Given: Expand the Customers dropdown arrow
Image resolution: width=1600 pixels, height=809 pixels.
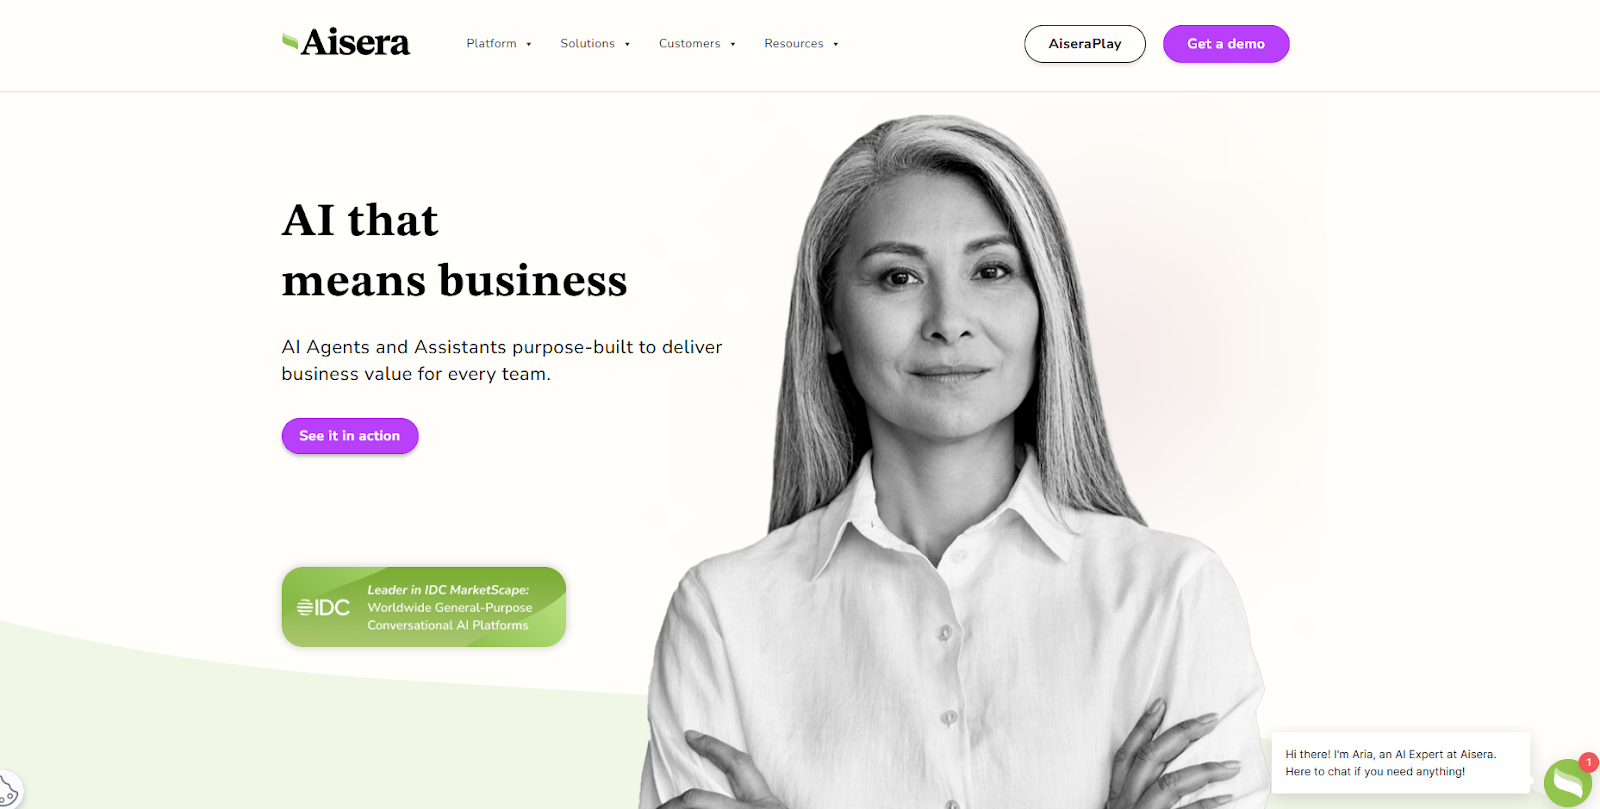Looking at the screenshot, I should pyautogui.click(x=733, y=44).
